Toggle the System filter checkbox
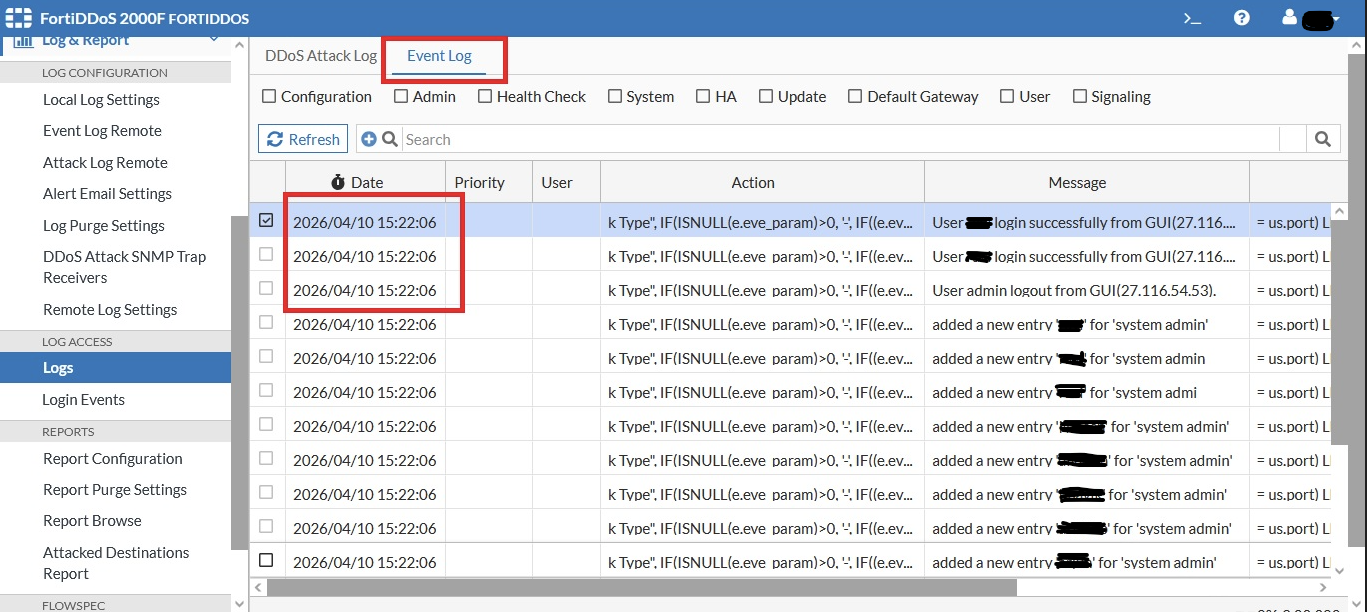1367x612 pixels. point(614,96)
